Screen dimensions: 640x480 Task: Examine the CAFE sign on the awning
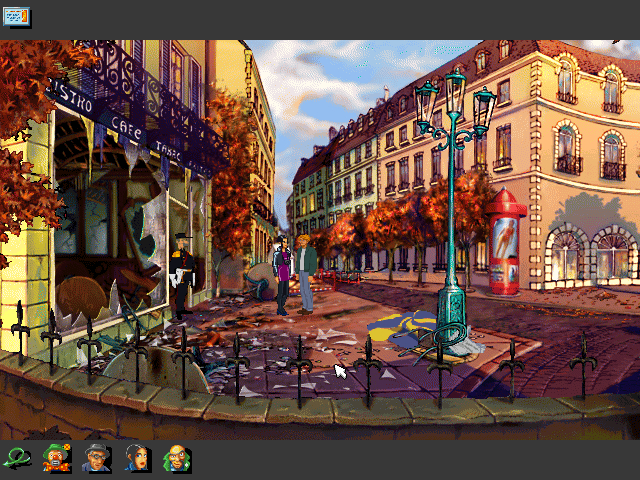click(x=126, y=127)
